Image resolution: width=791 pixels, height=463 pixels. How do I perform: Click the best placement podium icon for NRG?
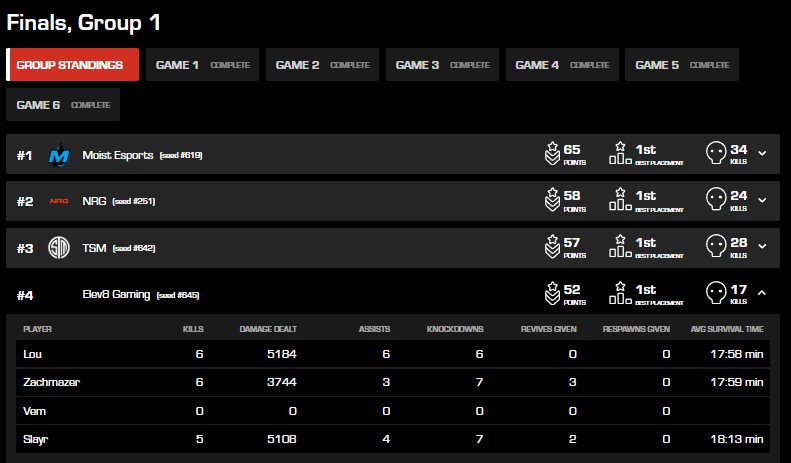[x=620, y=200]
